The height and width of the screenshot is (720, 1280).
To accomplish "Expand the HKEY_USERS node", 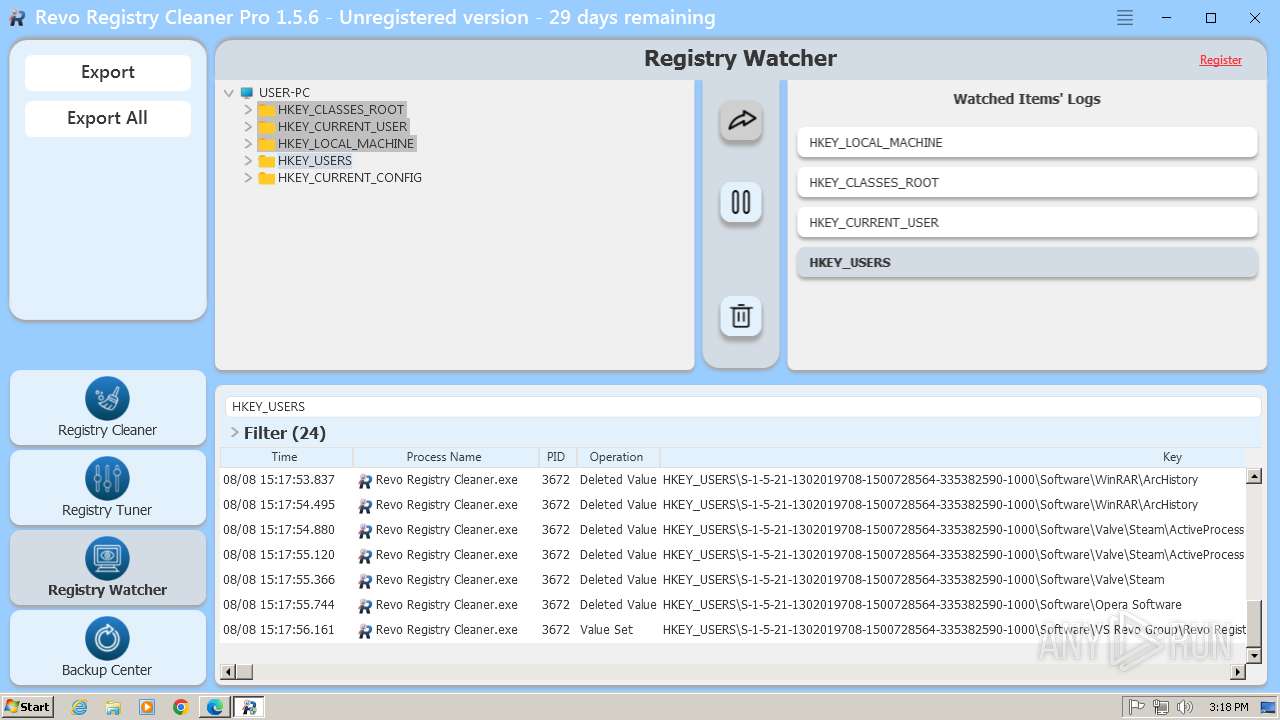I will (x=248, y=161).
